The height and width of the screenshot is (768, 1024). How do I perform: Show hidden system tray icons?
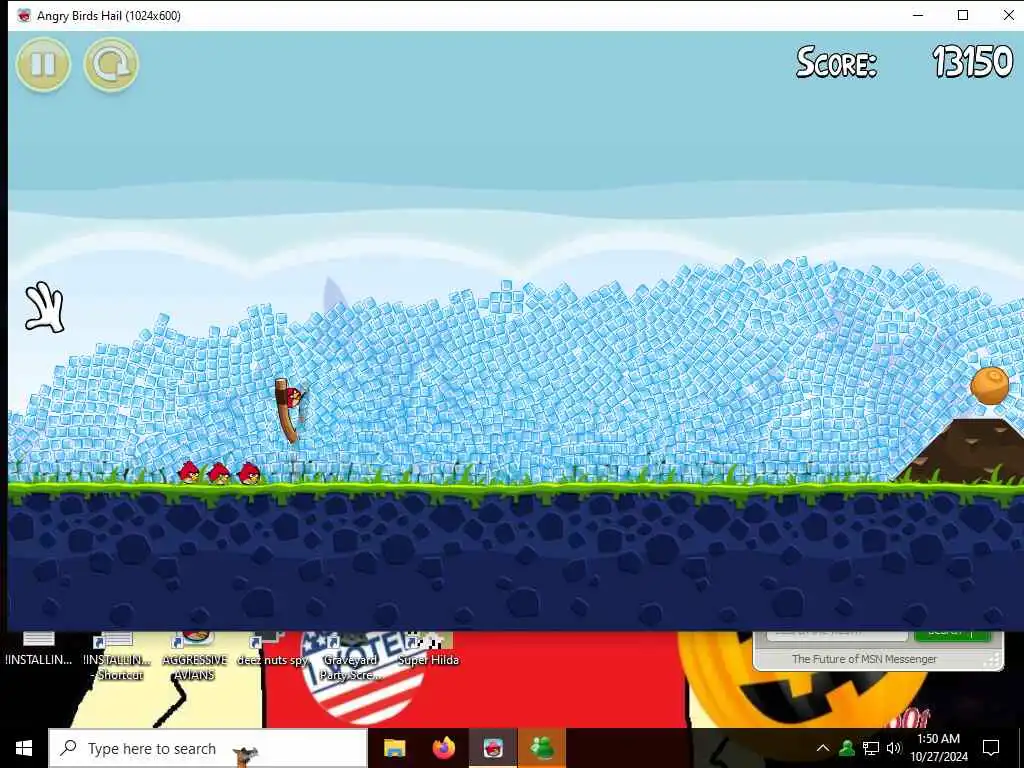click(823, 748)
